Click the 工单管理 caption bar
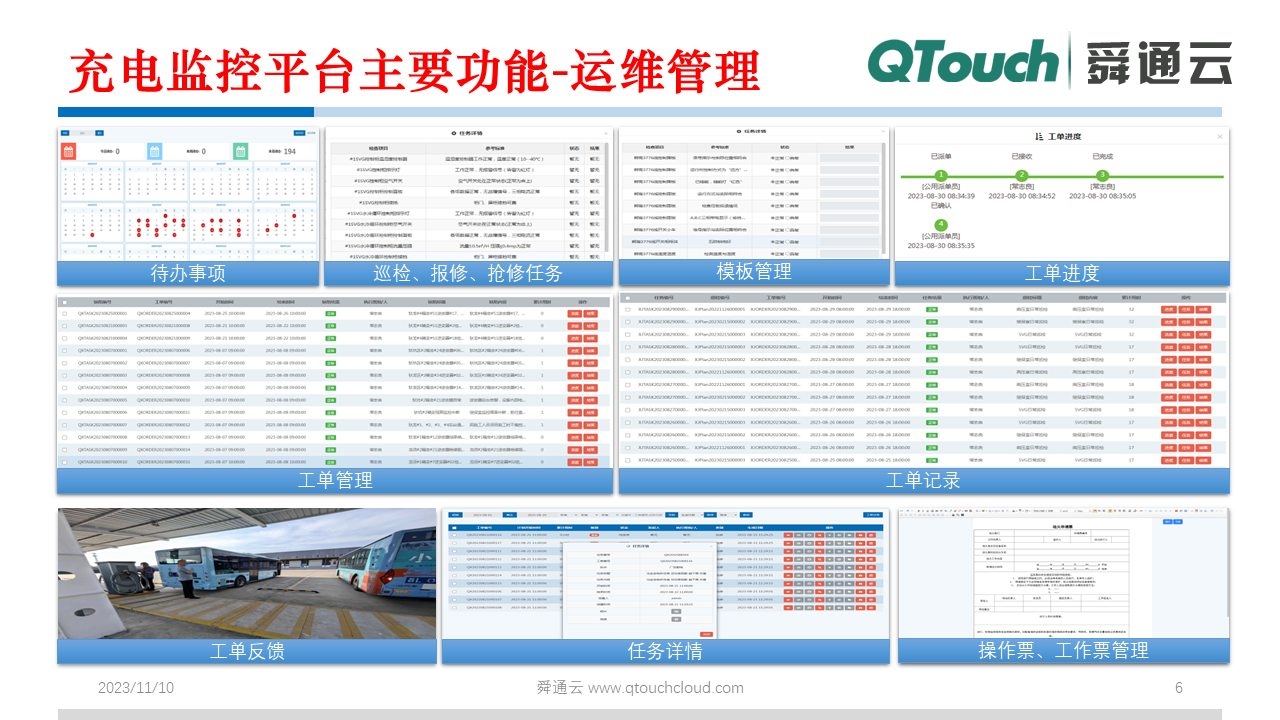 (335, 480)
